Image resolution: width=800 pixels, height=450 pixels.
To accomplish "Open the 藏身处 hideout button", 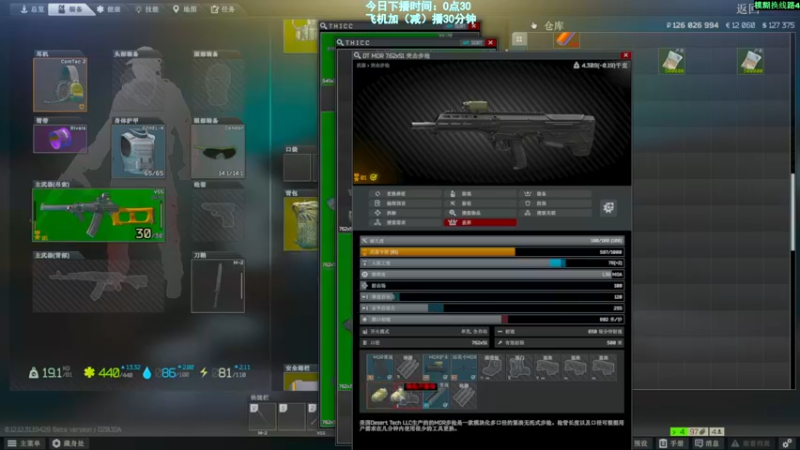I will point(68,443).
